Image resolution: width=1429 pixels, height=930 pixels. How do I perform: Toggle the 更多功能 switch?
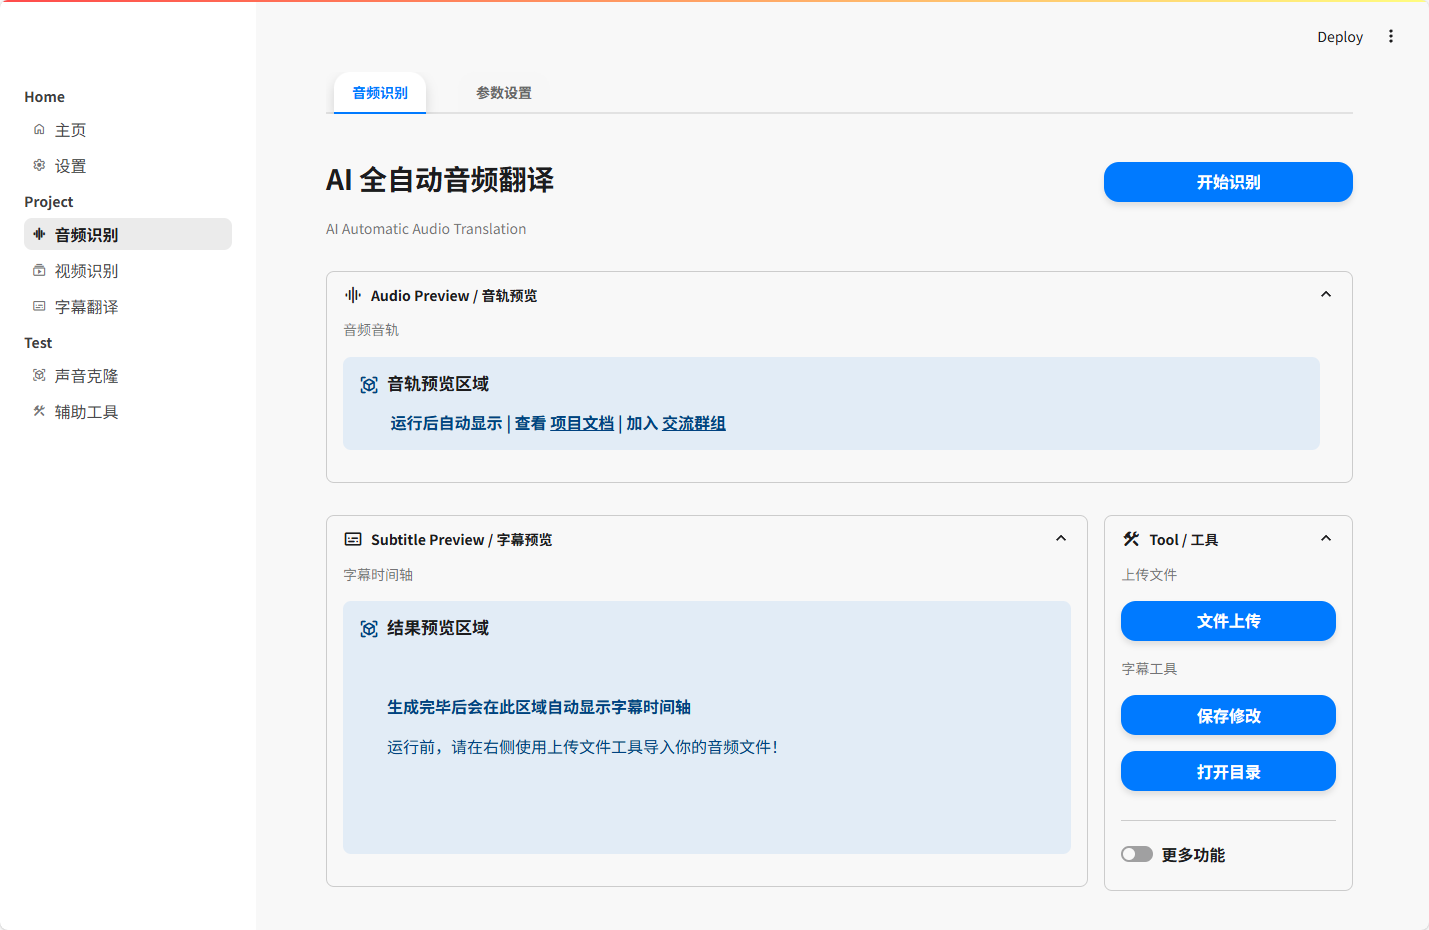[1137, 854]
